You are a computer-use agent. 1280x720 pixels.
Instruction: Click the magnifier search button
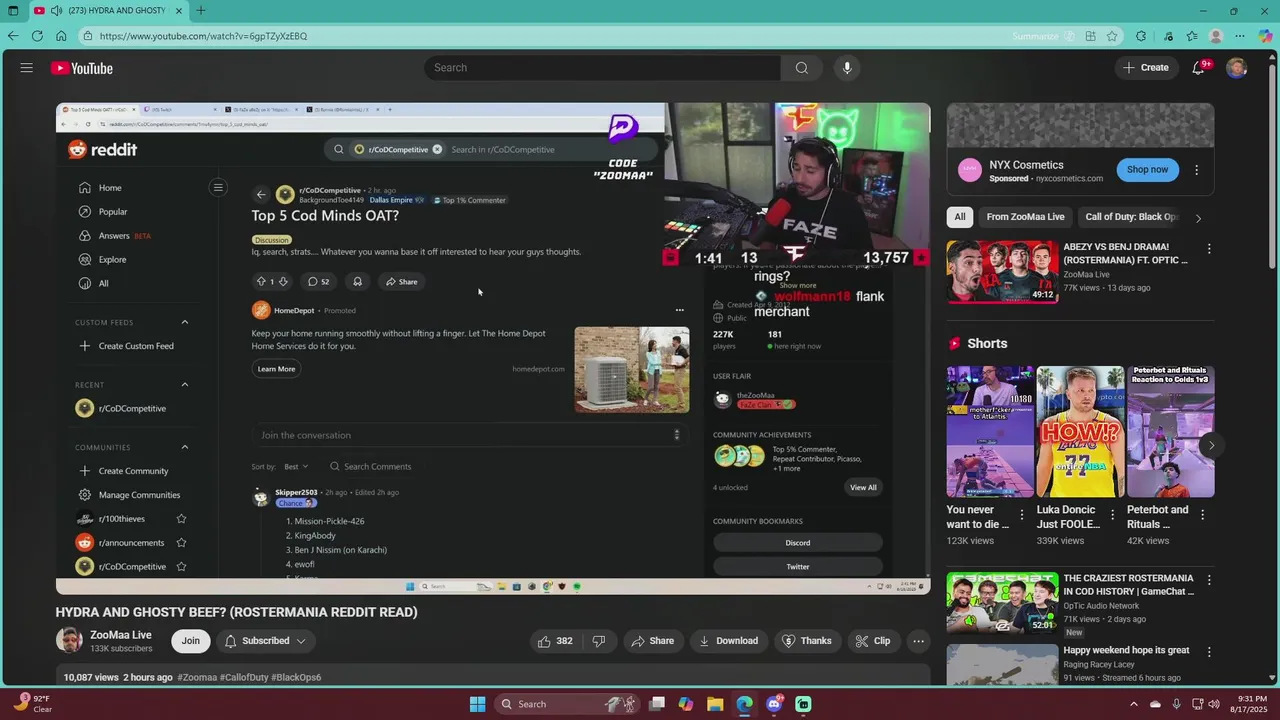801,68
